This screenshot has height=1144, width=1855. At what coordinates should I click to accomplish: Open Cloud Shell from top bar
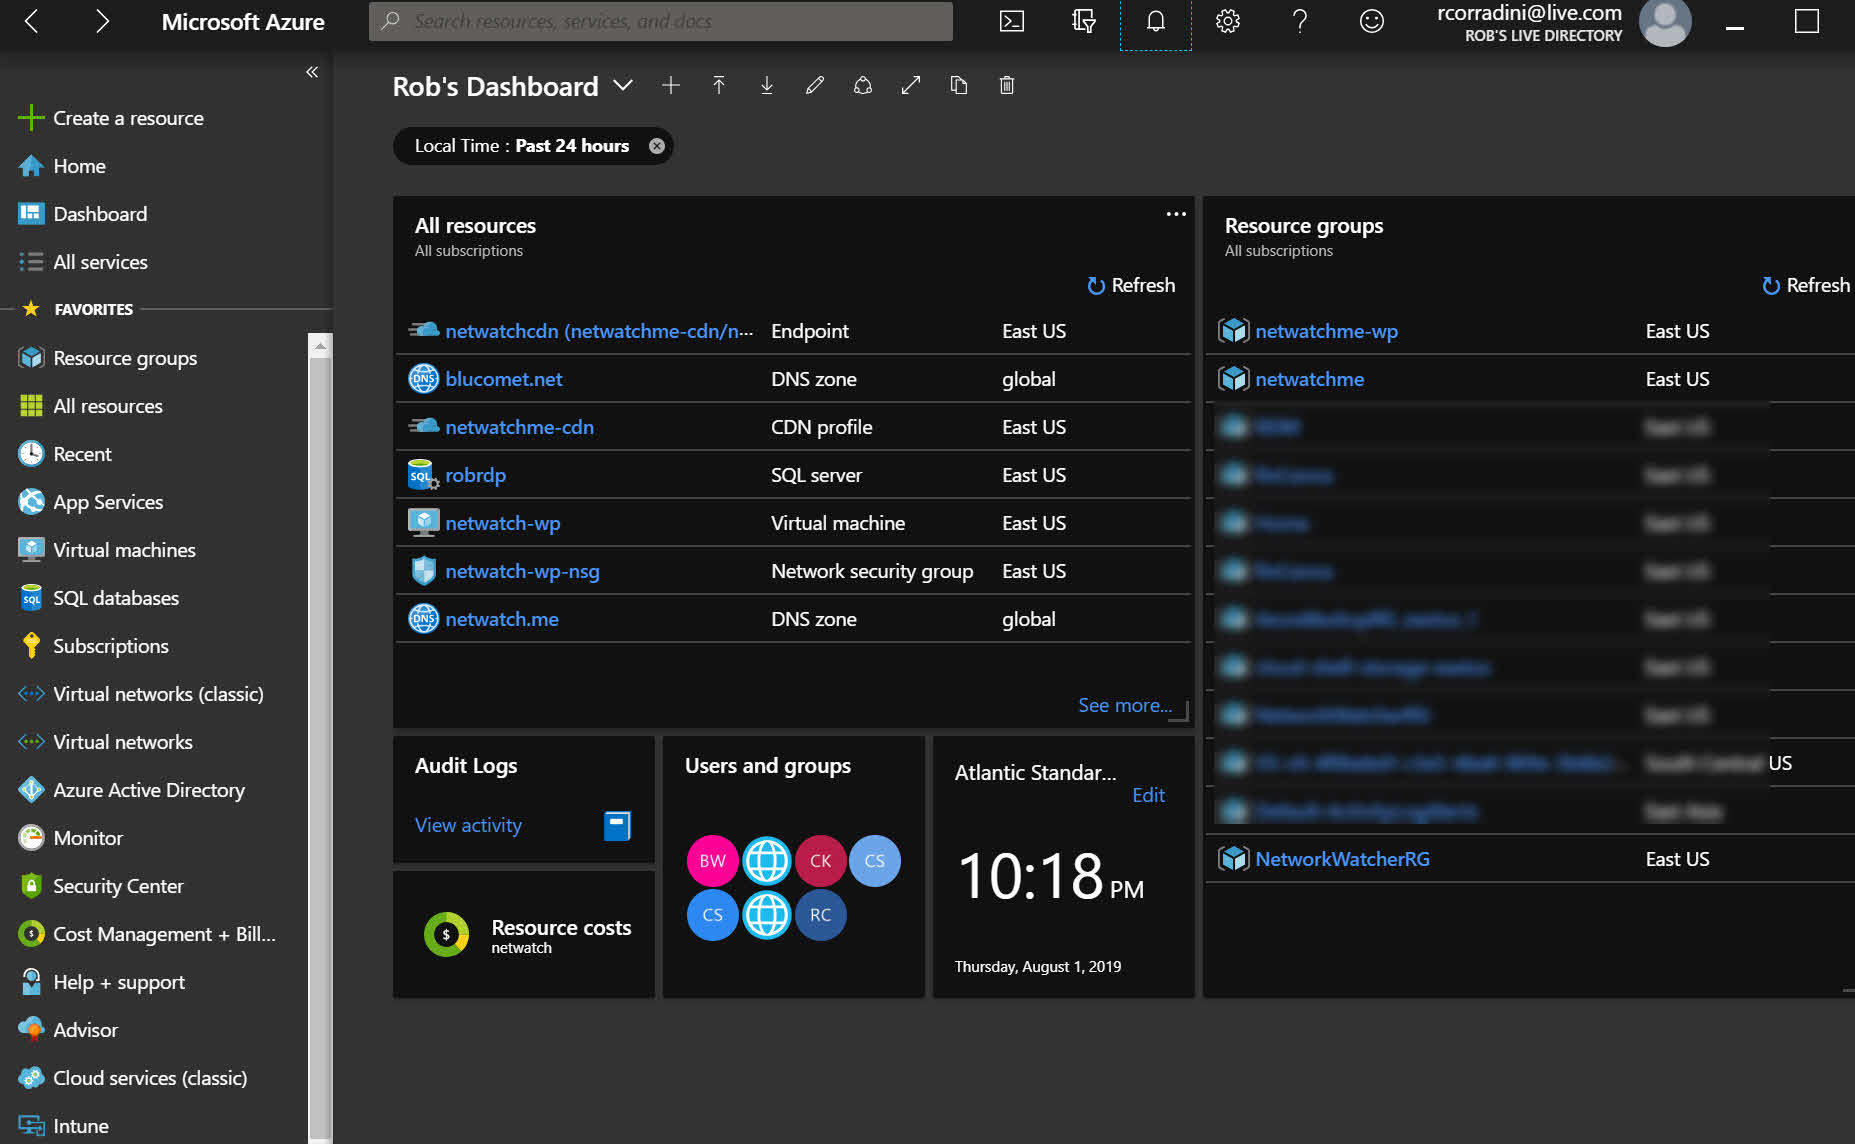tap(1012, 21)
